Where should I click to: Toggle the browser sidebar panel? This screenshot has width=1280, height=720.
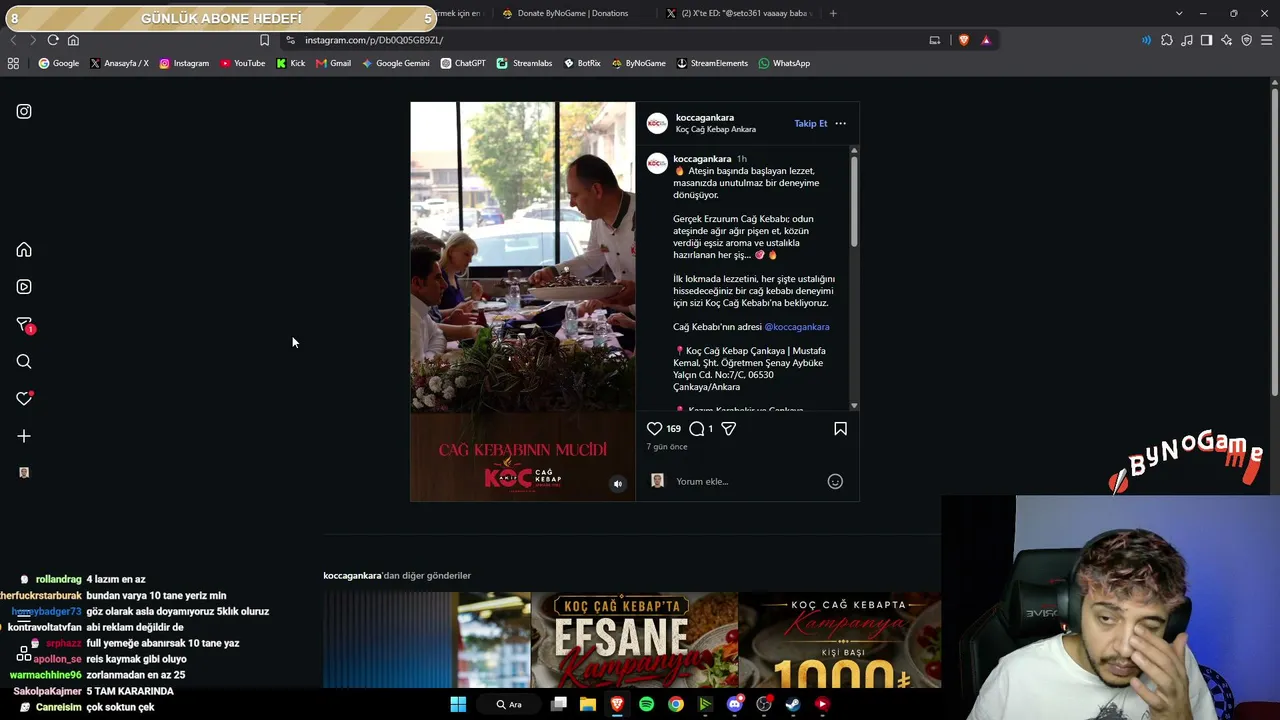[x=1207, y=40]
